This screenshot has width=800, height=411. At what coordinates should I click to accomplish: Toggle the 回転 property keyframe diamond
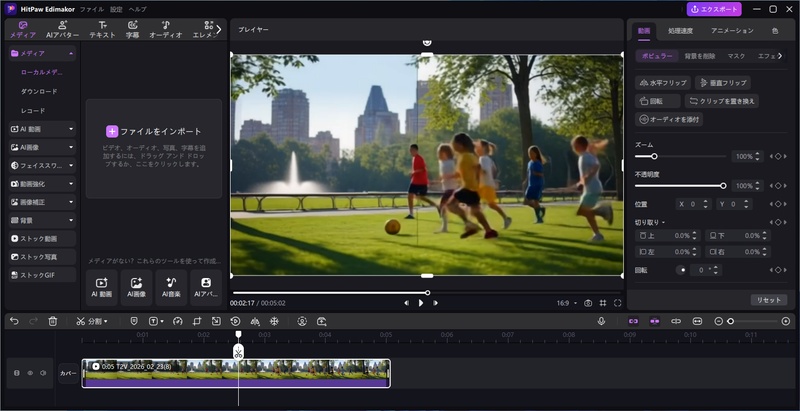tap(778, 270)
